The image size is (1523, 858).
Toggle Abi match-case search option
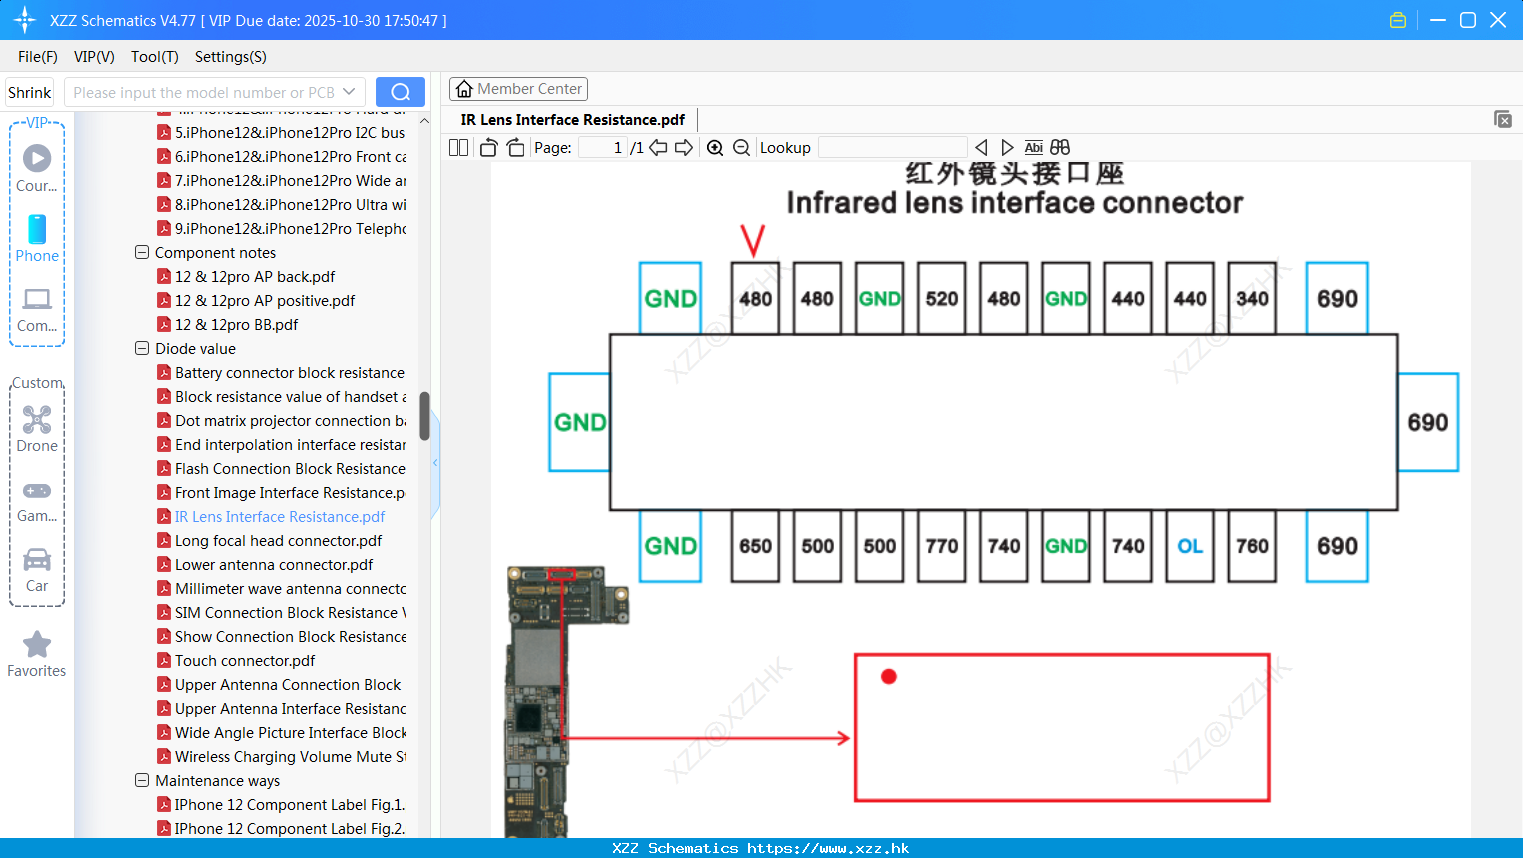click(x=1034, y=148)
